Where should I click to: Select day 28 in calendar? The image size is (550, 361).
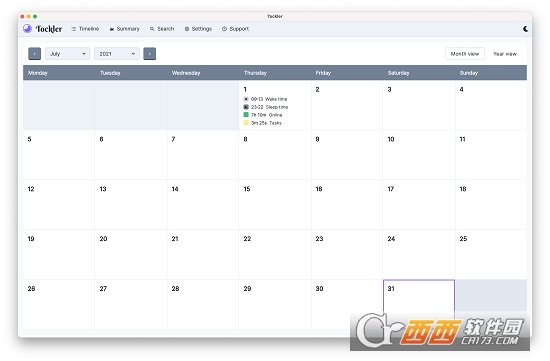(203, 305)
